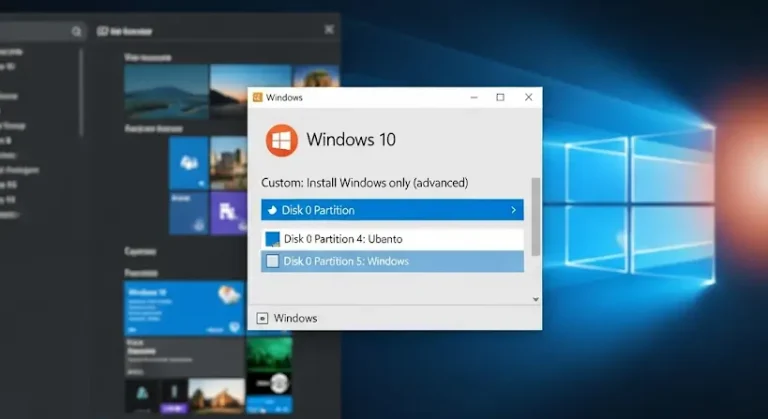This screenshot has height=419, width=768.
Task: Select Disk 0 Partition 5: Windows
Action: click(392, 261)
